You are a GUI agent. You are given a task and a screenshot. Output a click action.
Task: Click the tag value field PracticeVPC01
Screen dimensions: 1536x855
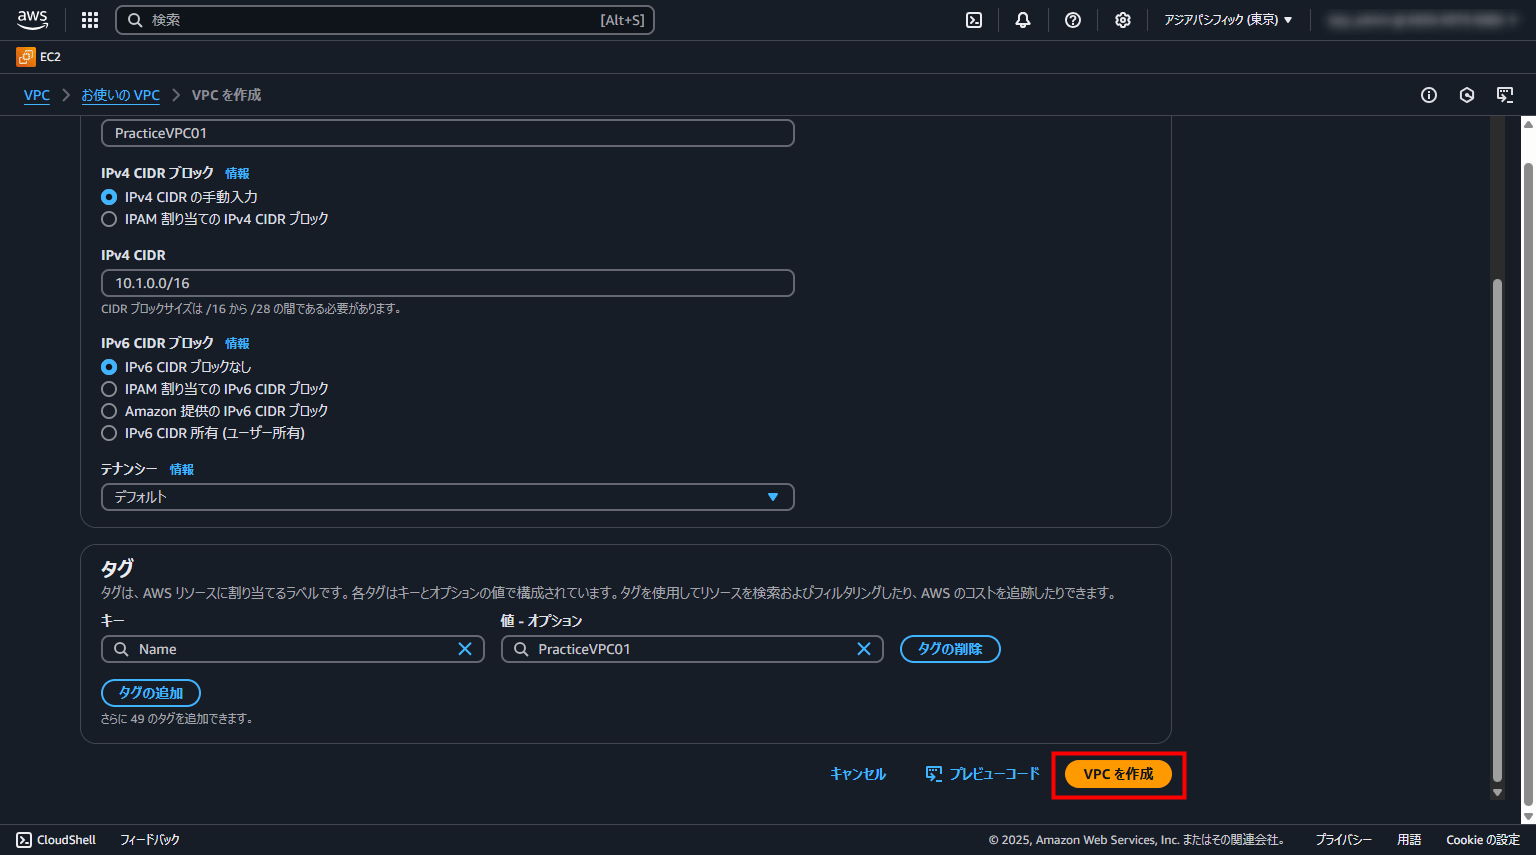(692, 649)
